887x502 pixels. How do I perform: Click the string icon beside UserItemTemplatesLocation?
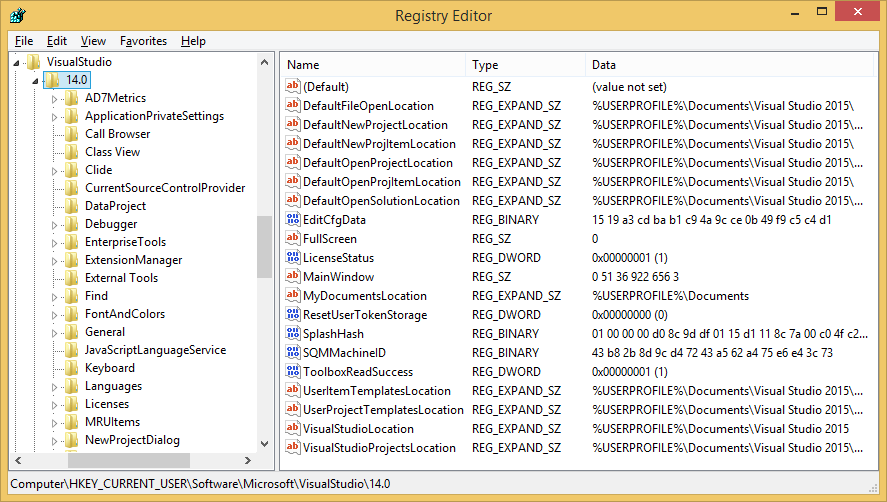(292, 391)
